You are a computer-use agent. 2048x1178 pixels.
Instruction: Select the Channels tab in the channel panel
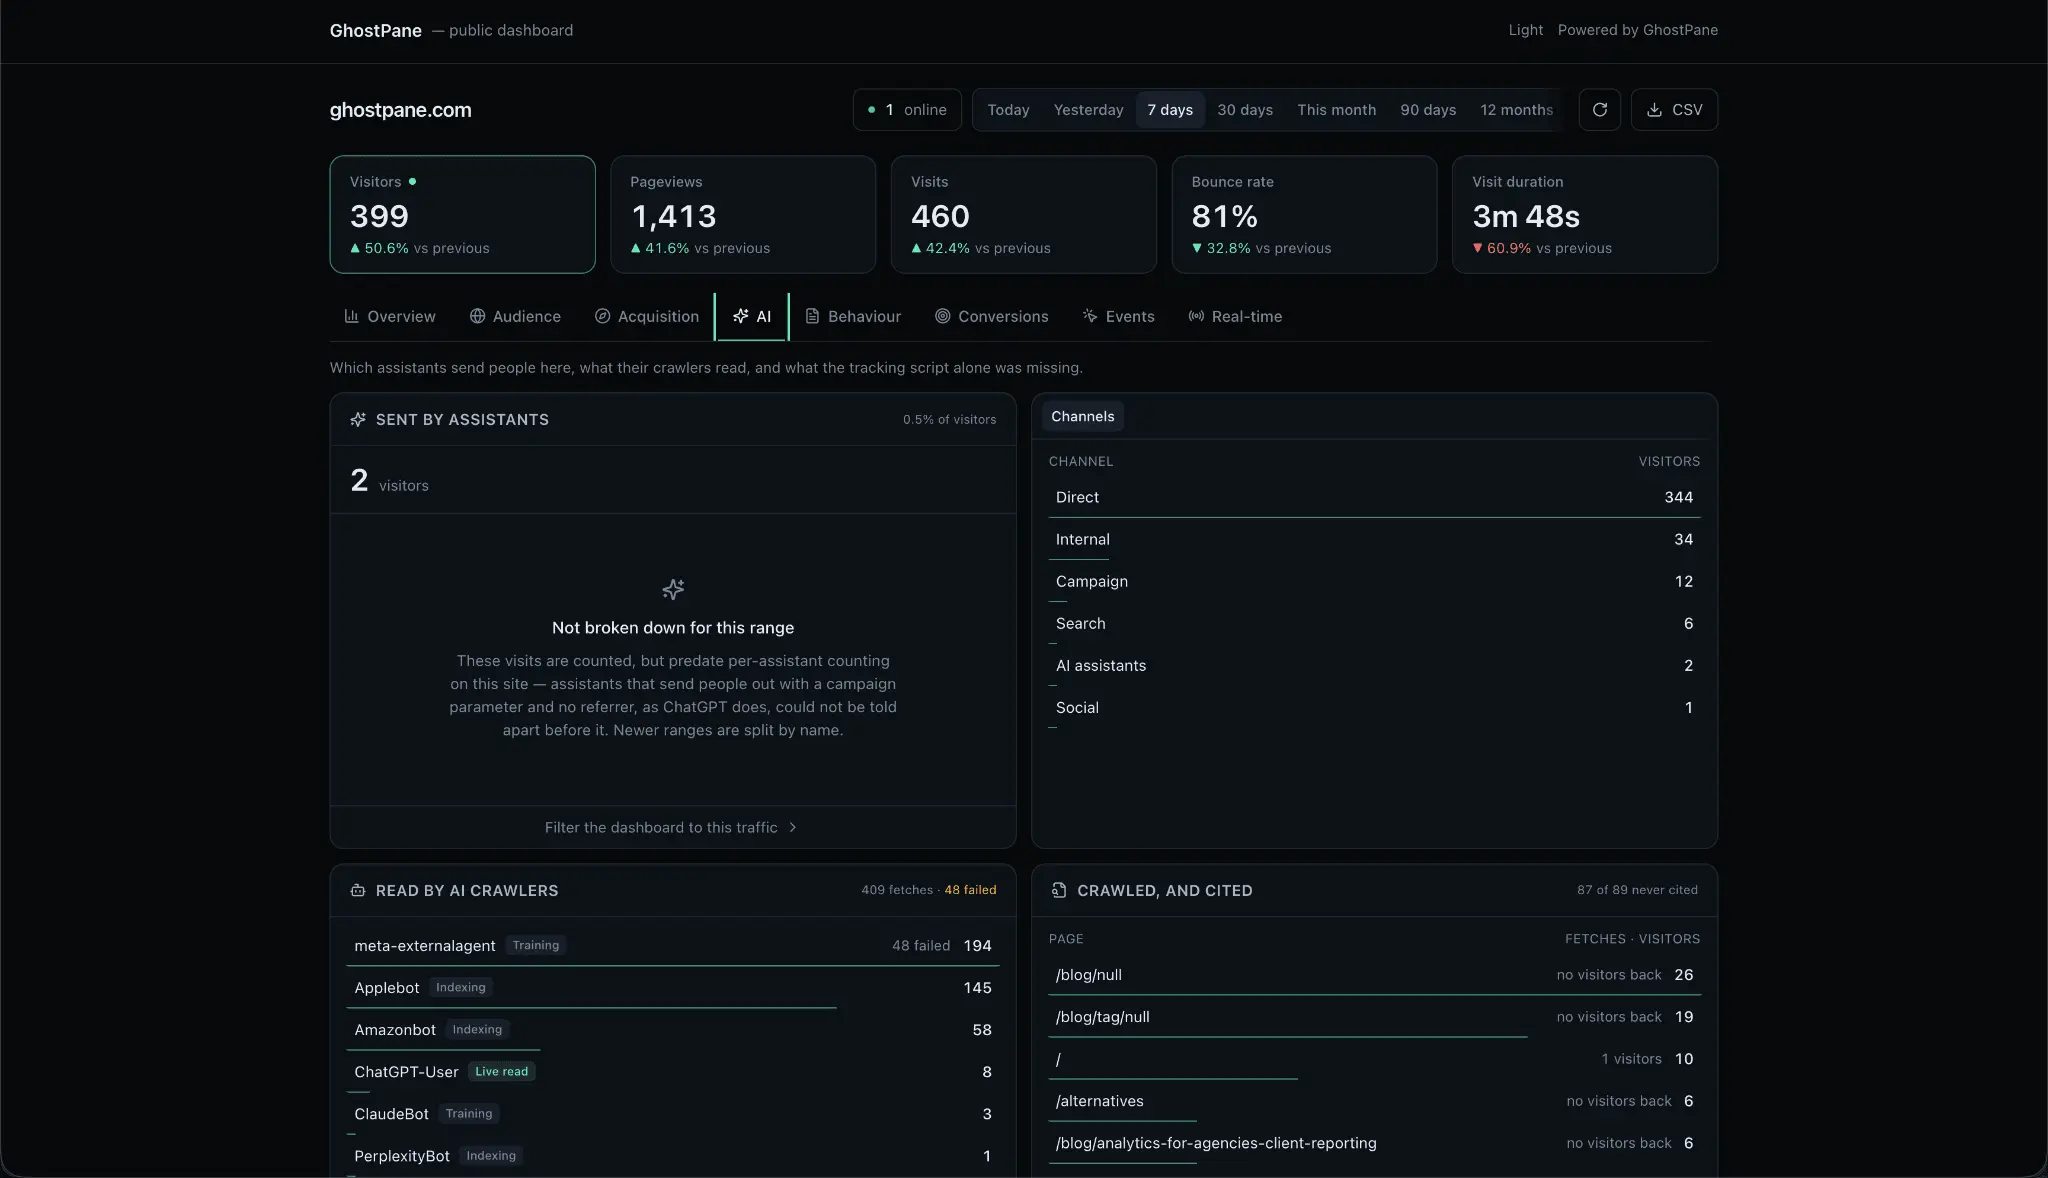click(x=1082, y=417)
